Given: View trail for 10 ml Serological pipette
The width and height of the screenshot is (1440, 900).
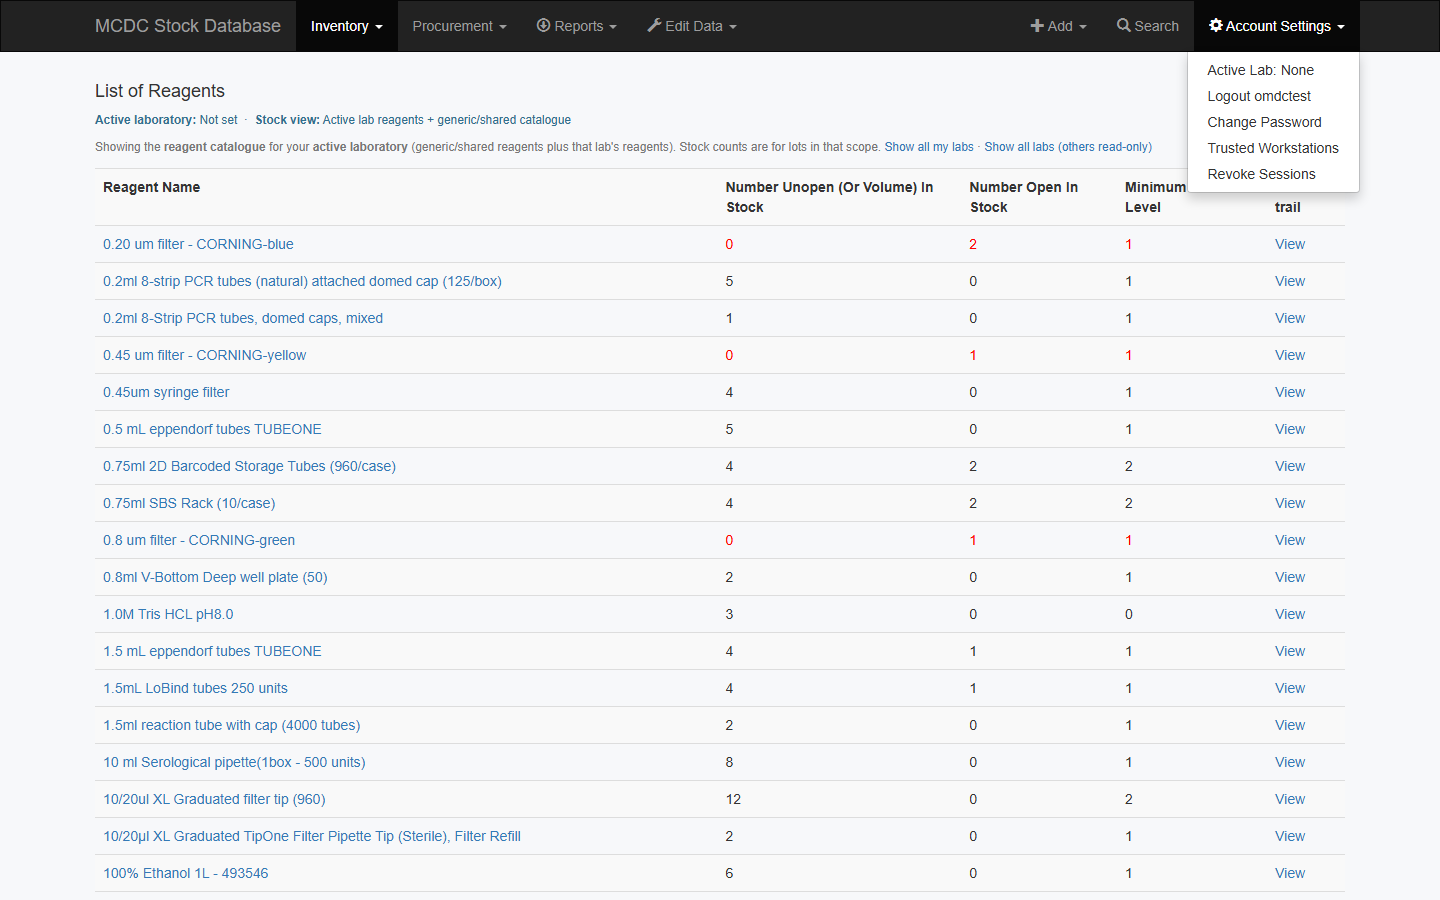Looking at the screenshot, I should pos(1290,762).
